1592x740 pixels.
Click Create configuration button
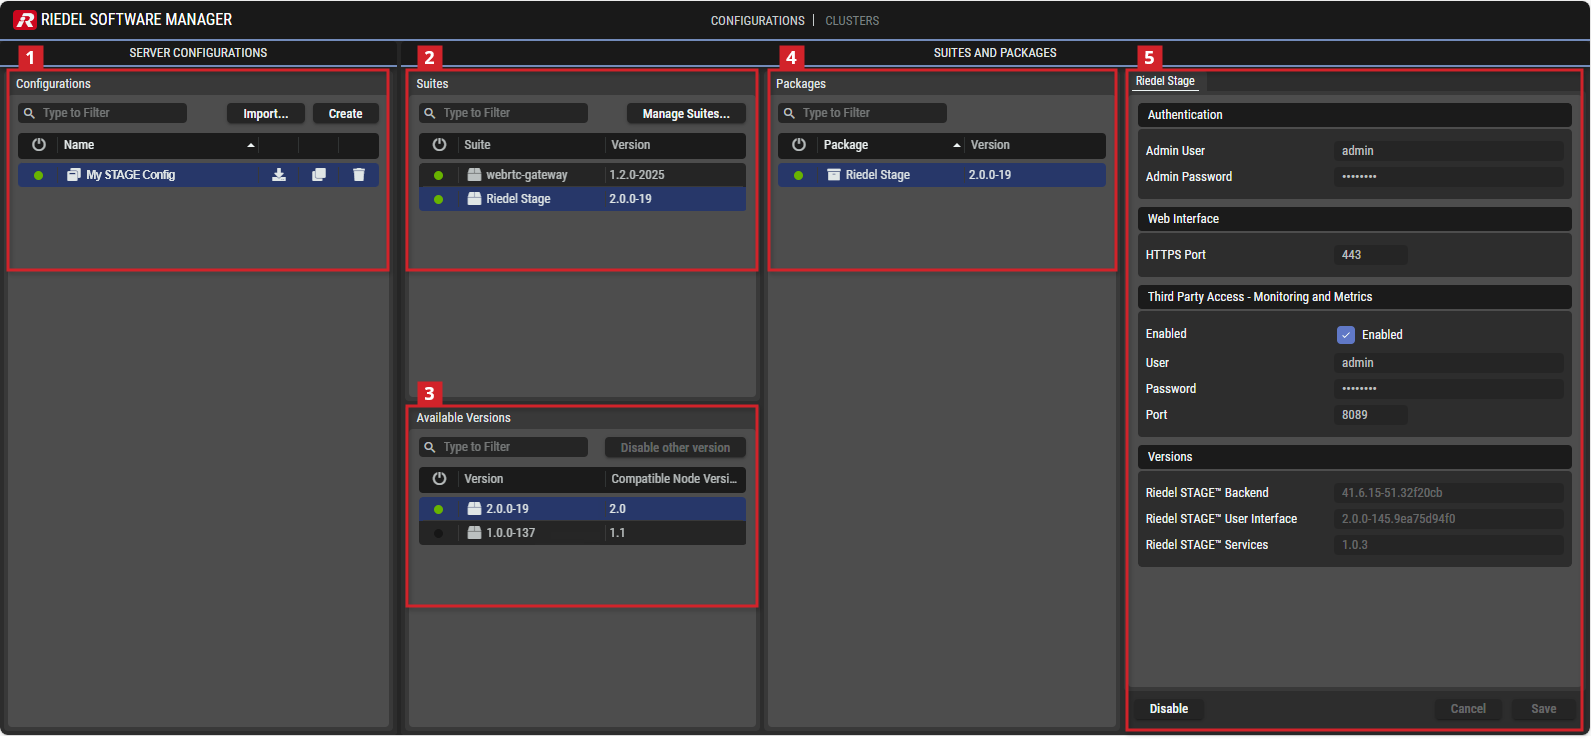click(x=346, y=113)
